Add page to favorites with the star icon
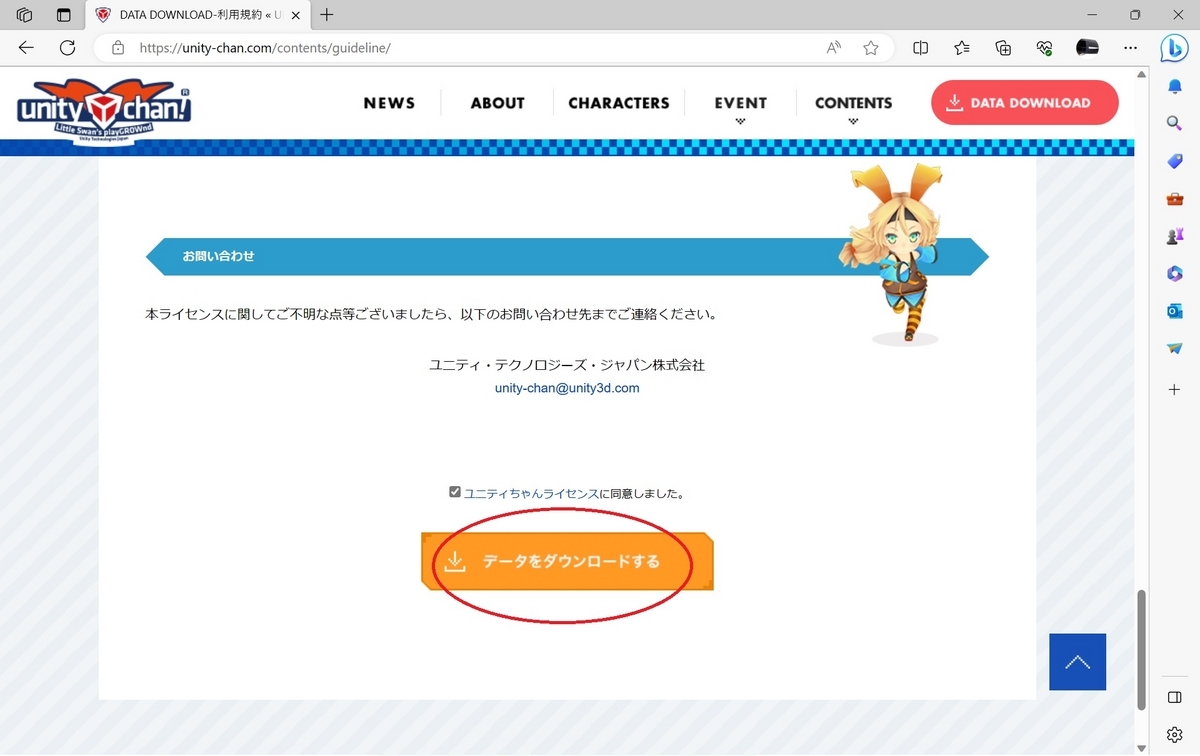Image resolution: width=1200 pixels, height=756 pixels. click(x=871, y=47)
